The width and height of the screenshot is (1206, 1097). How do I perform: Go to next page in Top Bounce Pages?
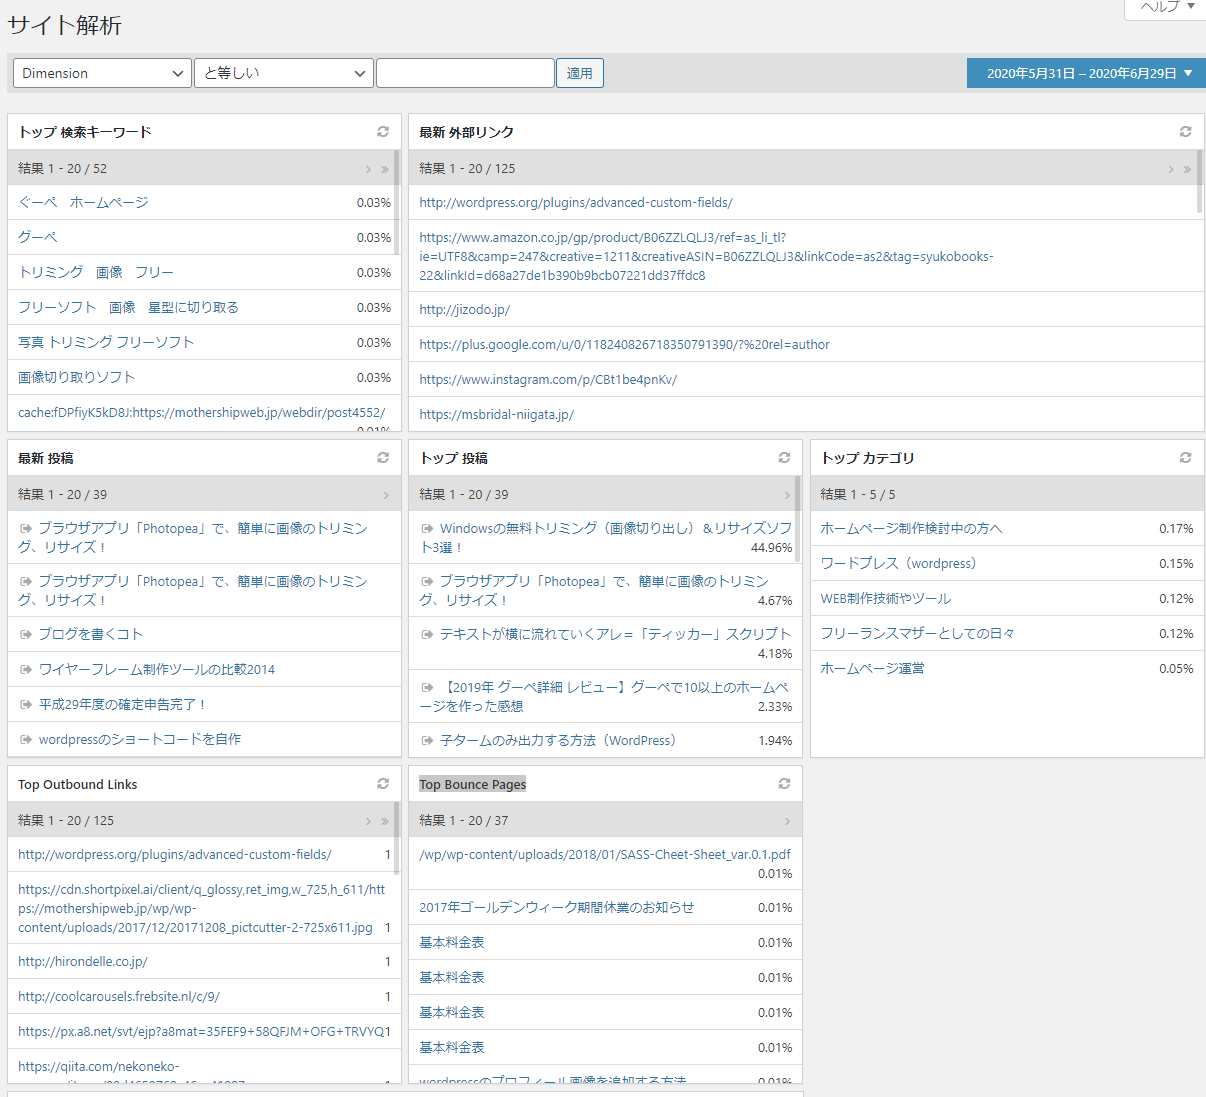(x=787, y=821)
